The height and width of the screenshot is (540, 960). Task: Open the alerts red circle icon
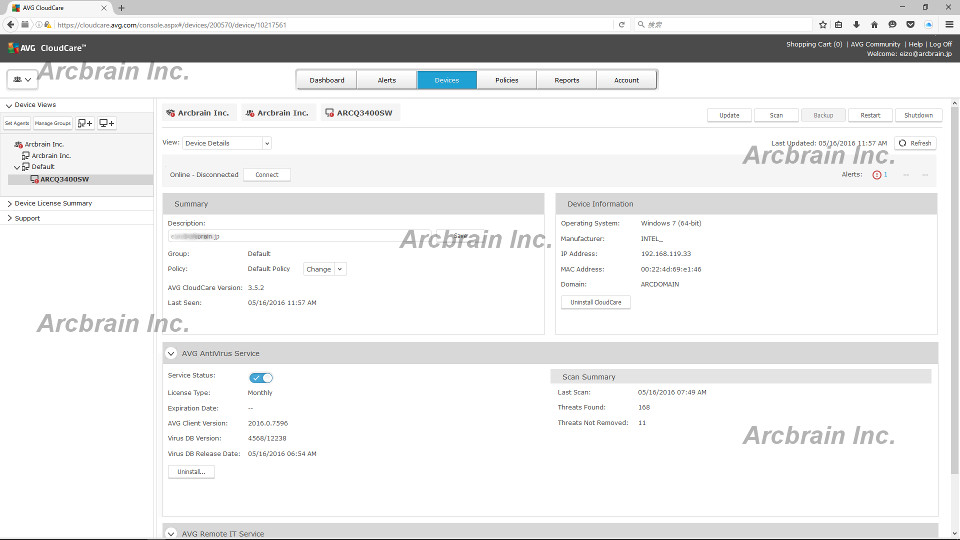[877, 175]
